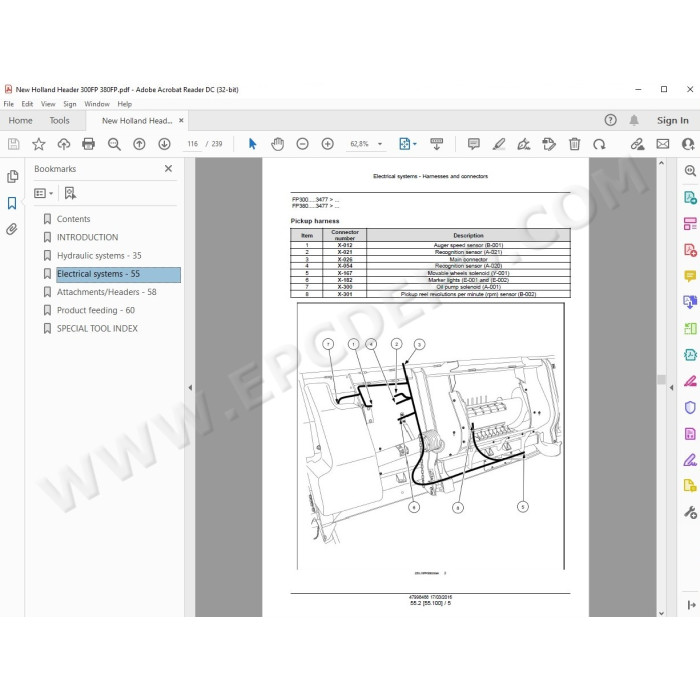Jump to Contents bookmark
The width and height of the screenshot is (700, 700).
[x=73, y=219]
